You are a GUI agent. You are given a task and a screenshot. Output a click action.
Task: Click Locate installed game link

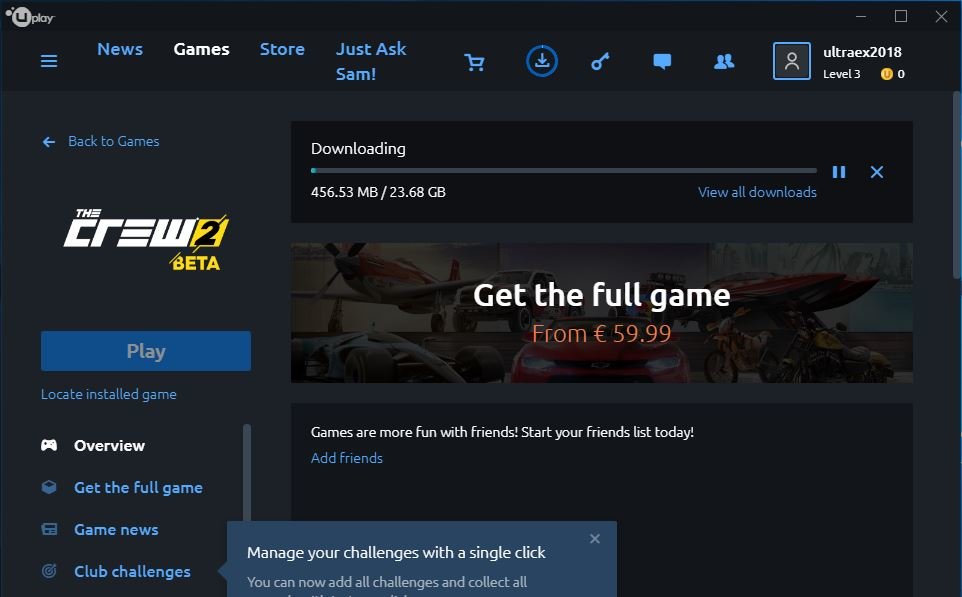[109, 394]
